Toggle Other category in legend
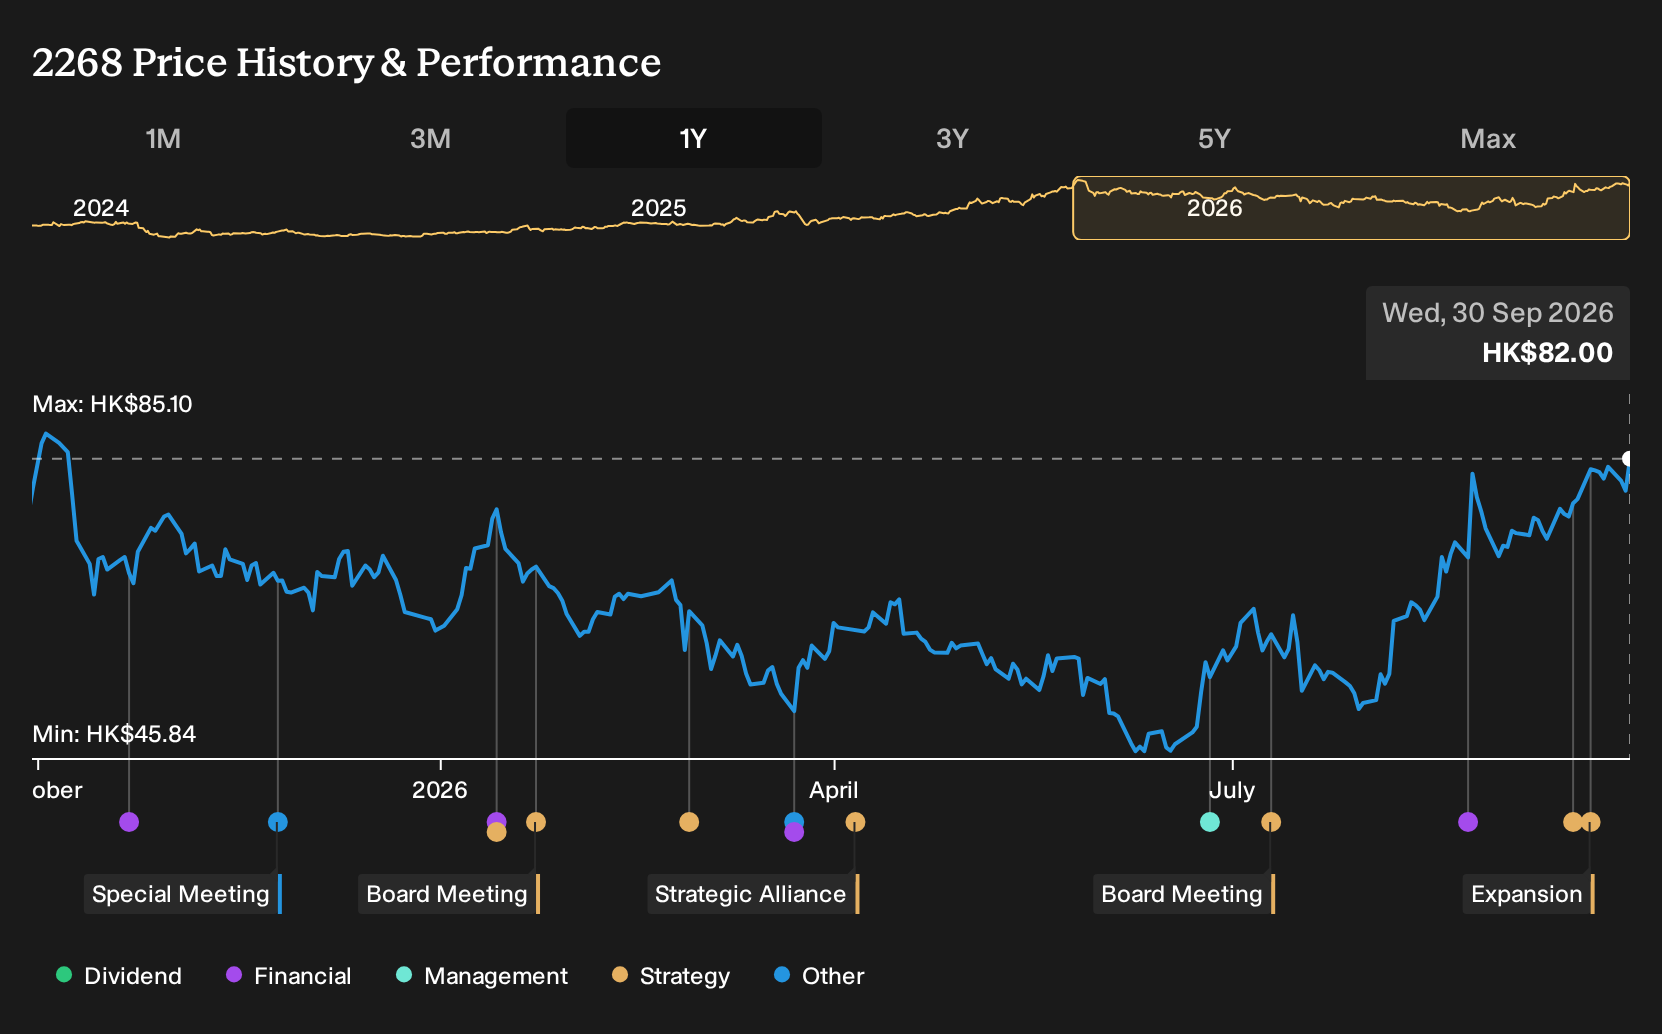The height and width of the screenshot is (1034, 1662). [819, 976]
